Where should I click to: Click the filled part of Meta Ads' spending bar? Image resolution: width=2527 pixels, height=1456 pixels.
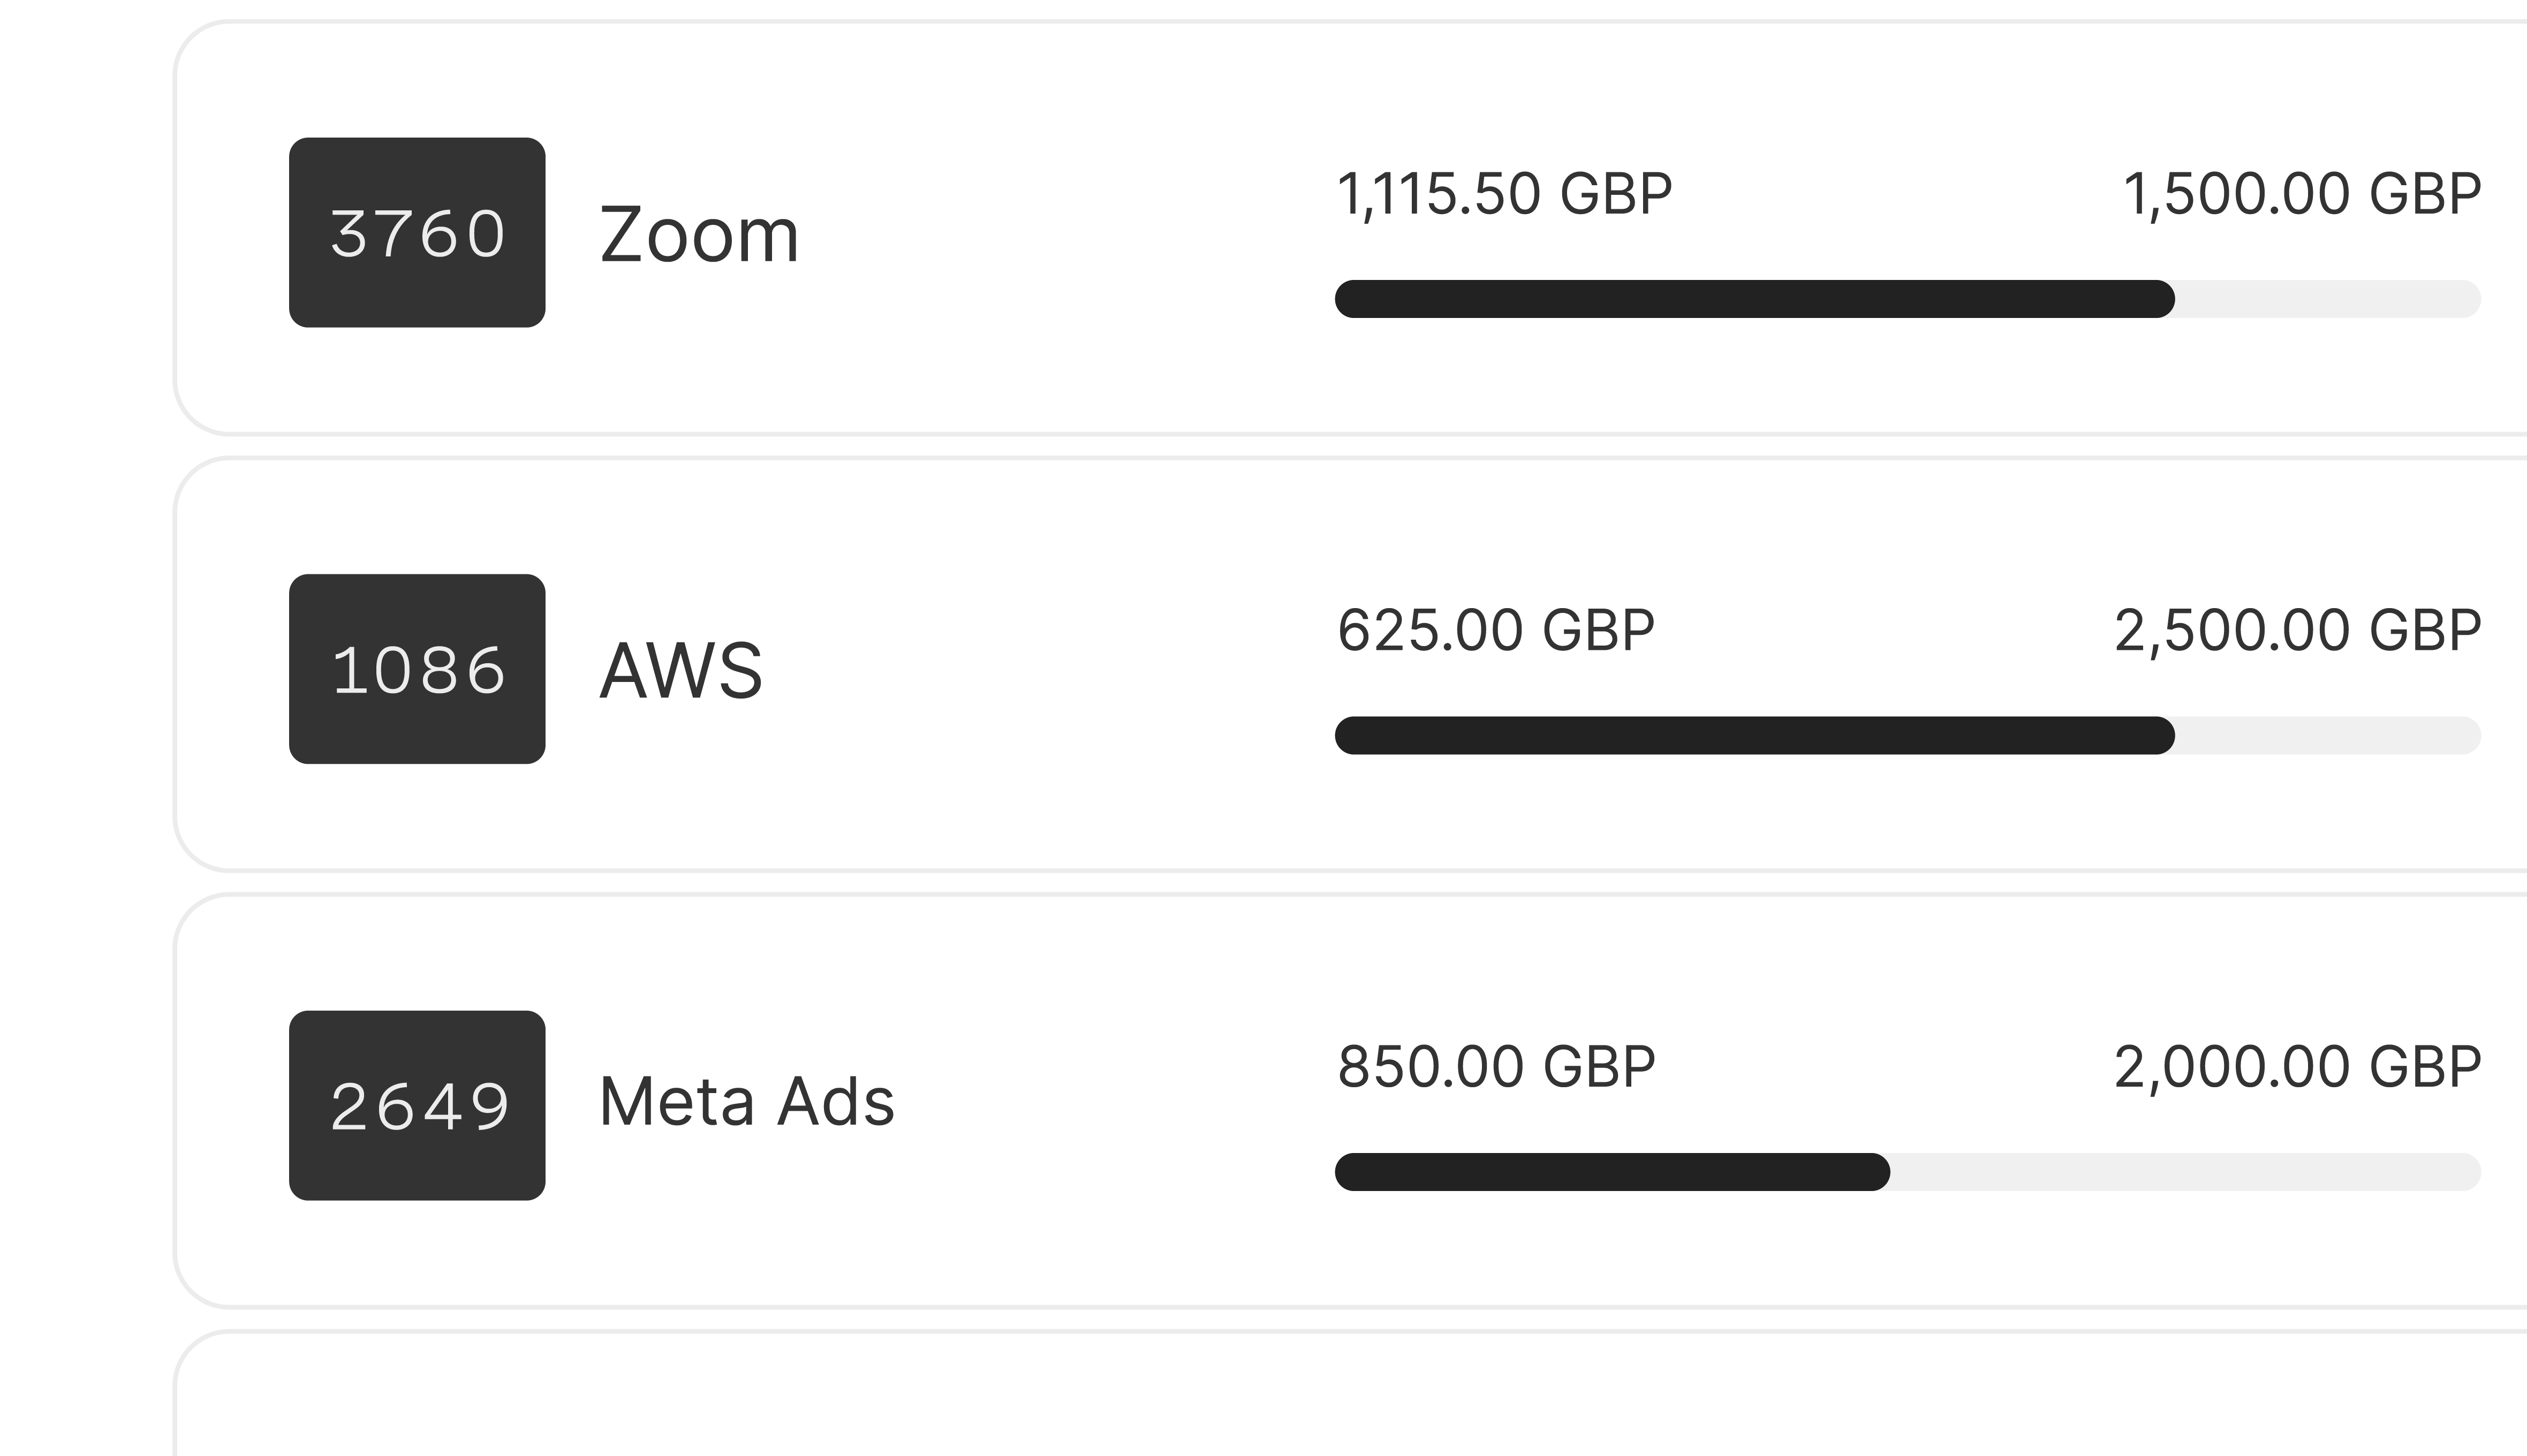[x=1612, y=1172]
